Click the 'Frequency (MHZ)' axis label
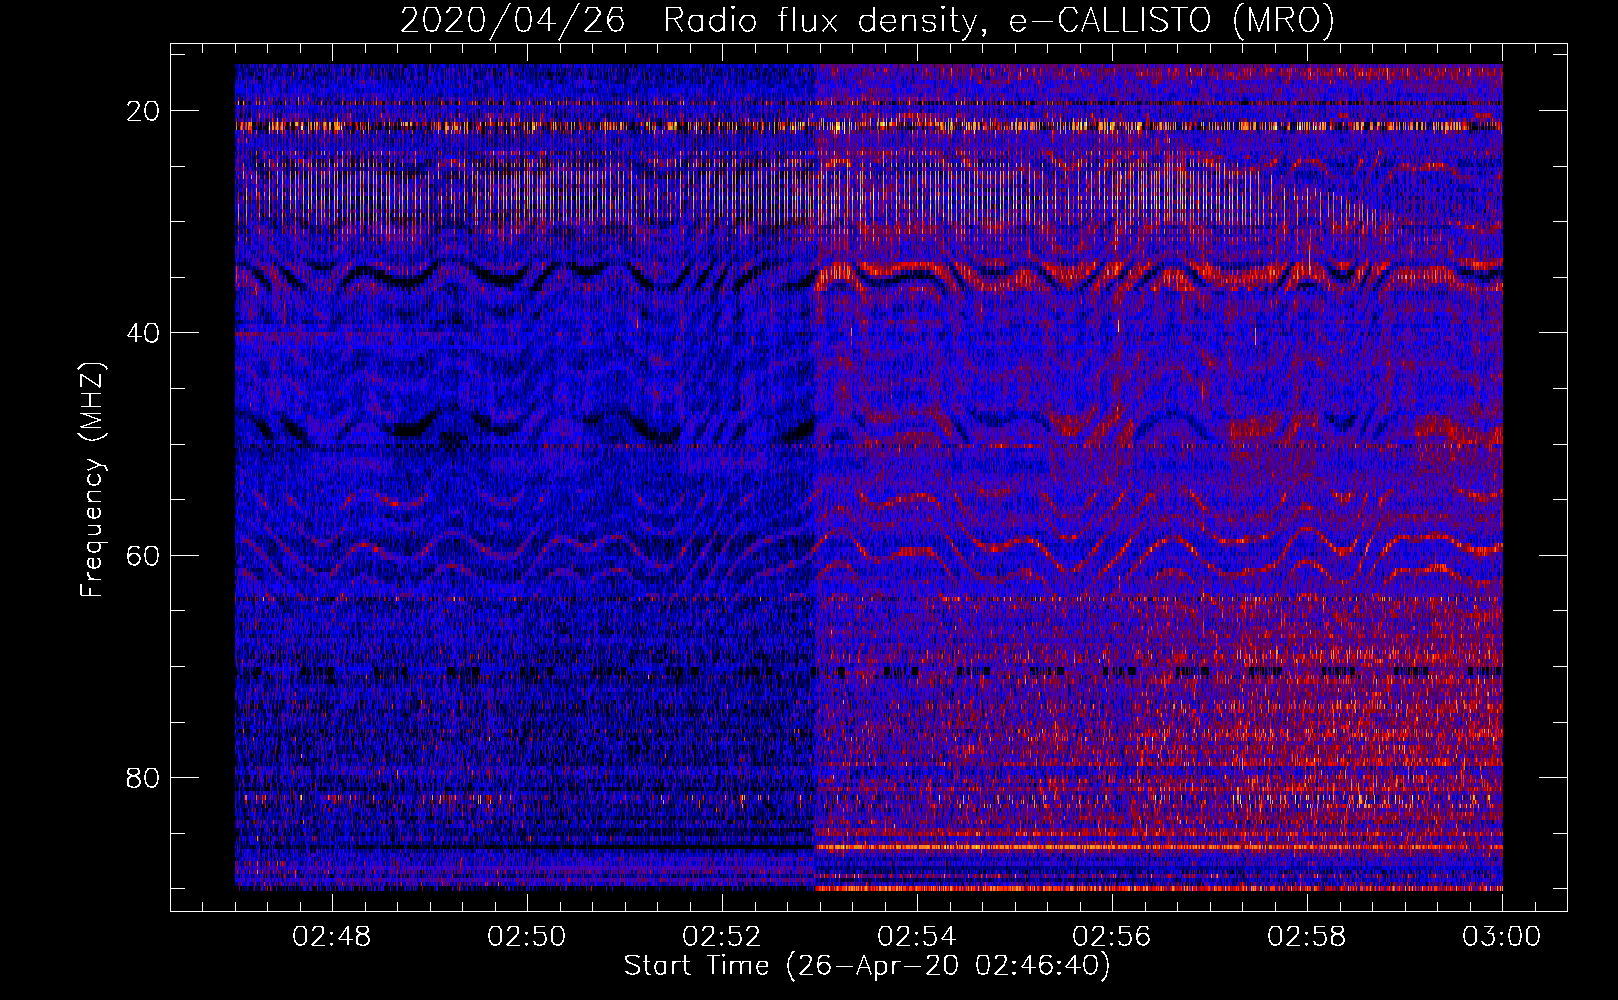The width and height of the screenshot is (1618, 1000). (x=92, y=480)
